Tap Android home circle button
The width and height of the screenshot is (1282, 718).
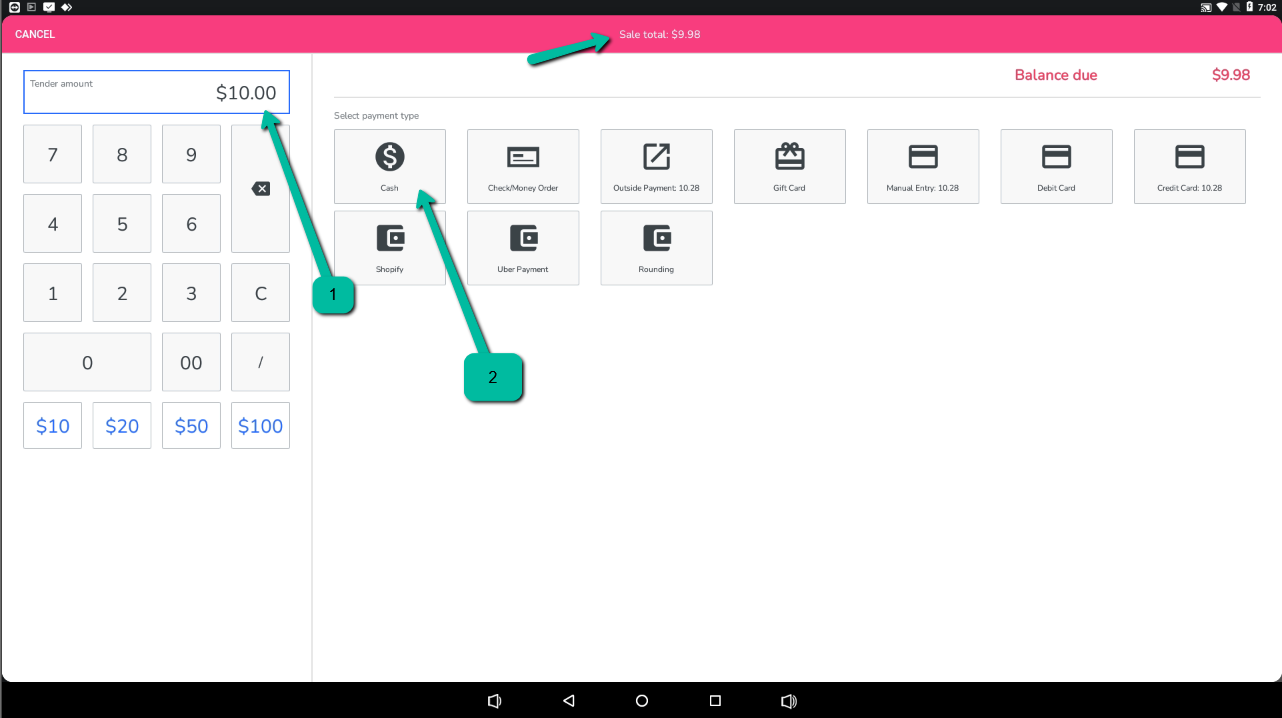pos(642,701)
